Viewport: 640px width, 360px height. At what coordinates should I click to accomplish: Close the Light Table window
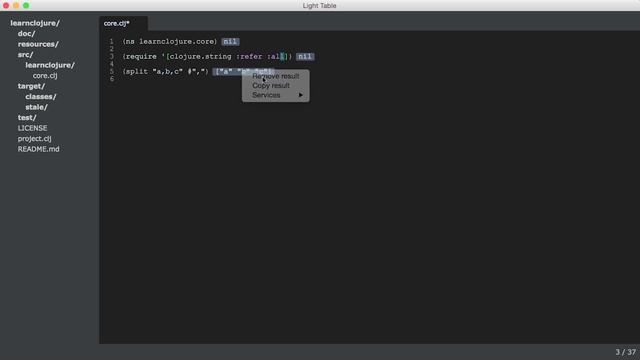(6, 5)
